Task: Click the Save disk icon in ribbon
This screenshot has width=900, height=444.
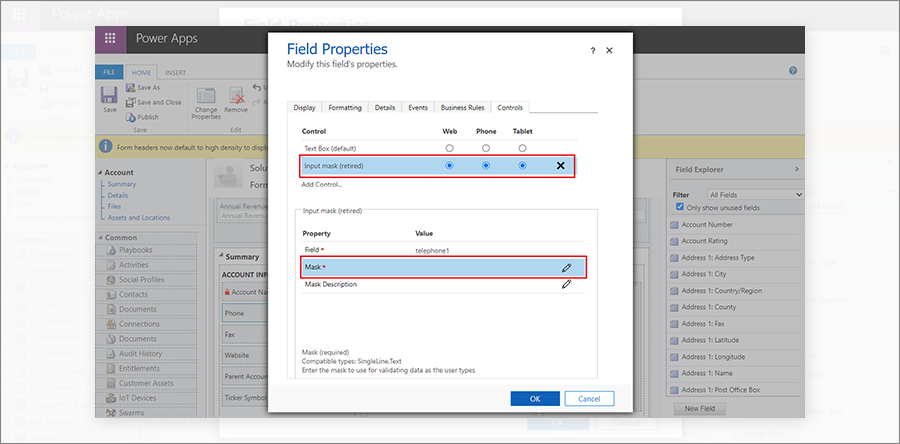Action: pyautogui.click(x=110, y=98)
